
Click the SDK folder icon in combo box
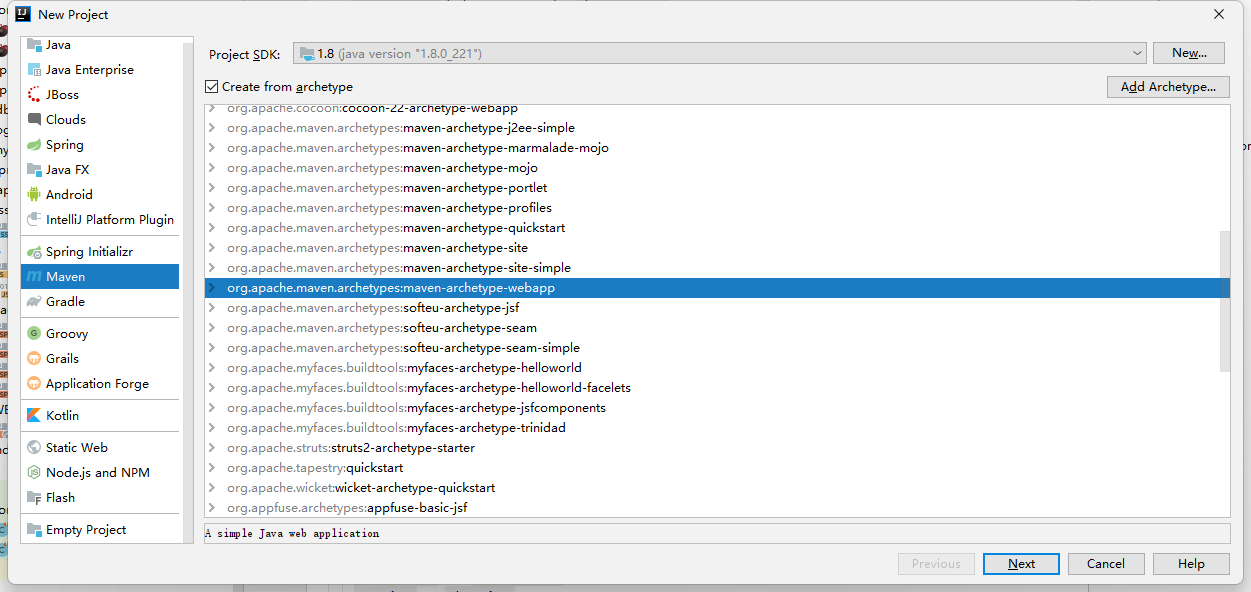click(x=306, y=53)
